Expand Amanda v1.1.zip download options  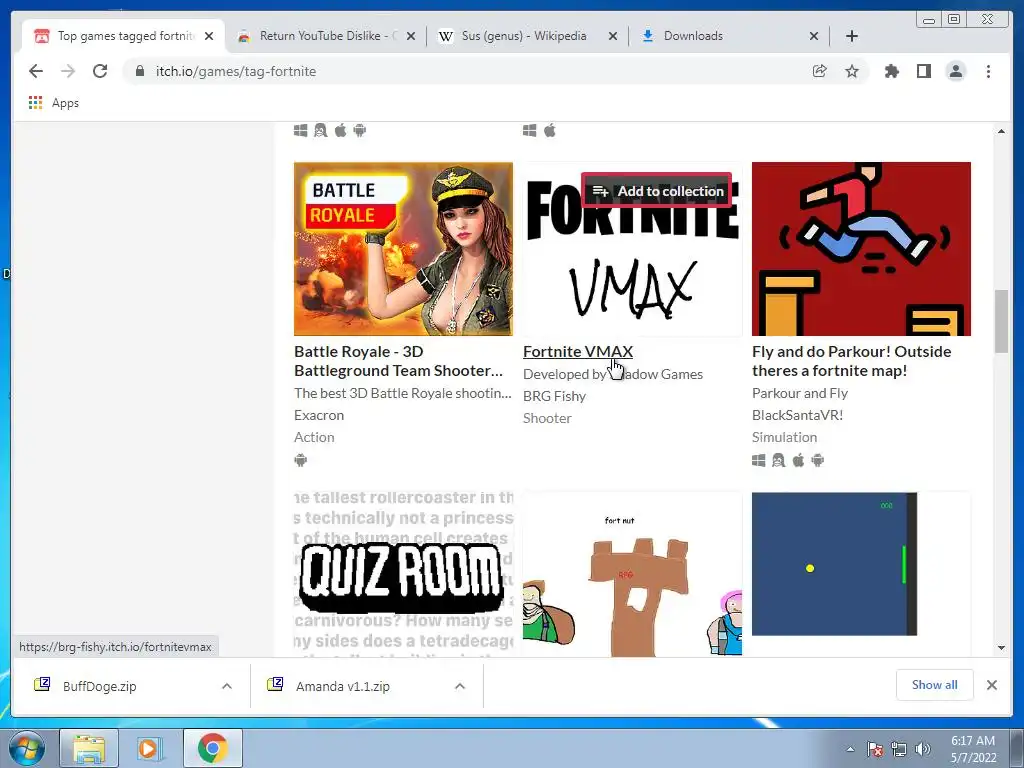coord(460,686)
